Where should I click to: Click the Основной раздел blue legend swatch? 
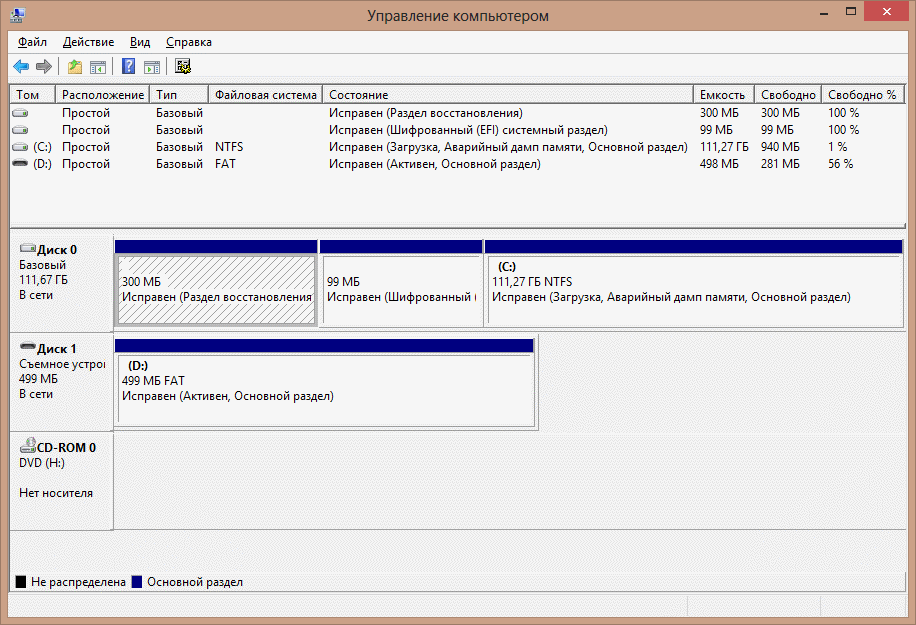137,582
